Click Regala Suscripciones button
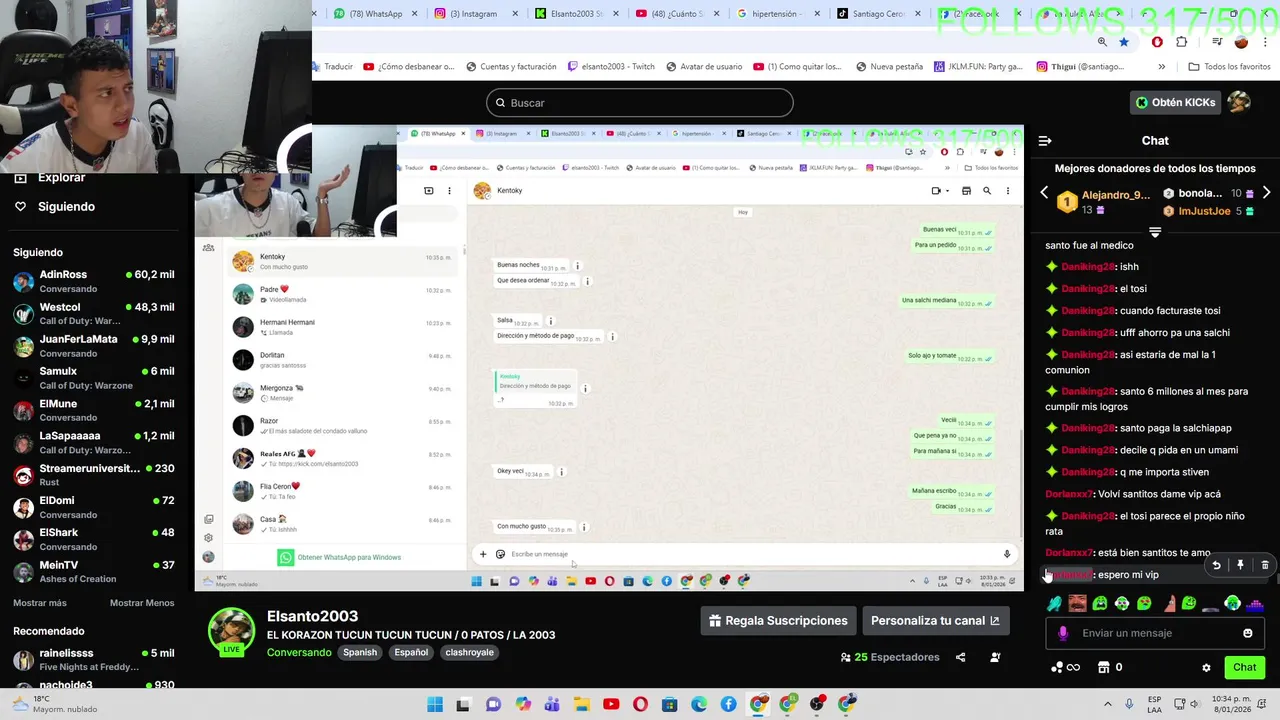The width and height of the screenshot is (1280, 720). 779,621
